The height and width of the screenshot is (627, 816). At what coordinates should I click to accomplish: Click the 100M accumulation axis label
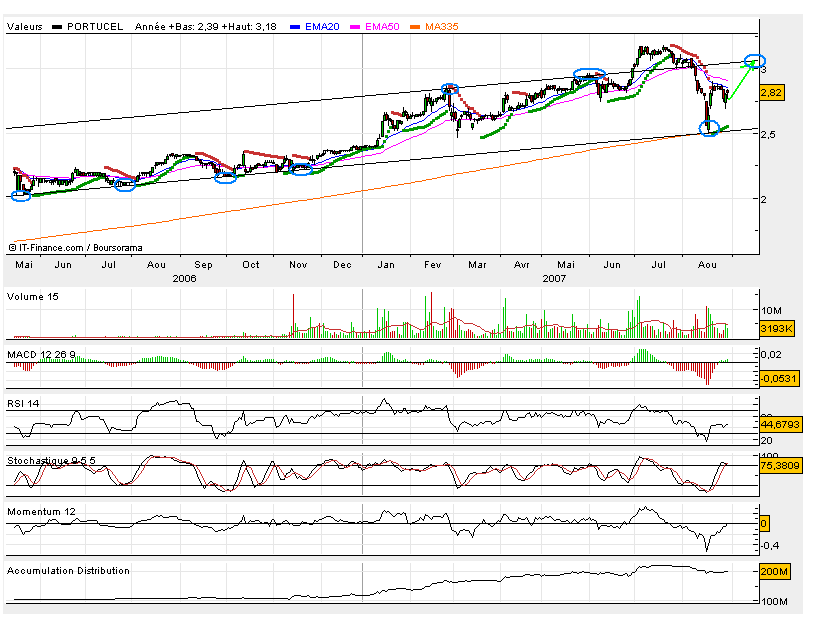(774, 602)
